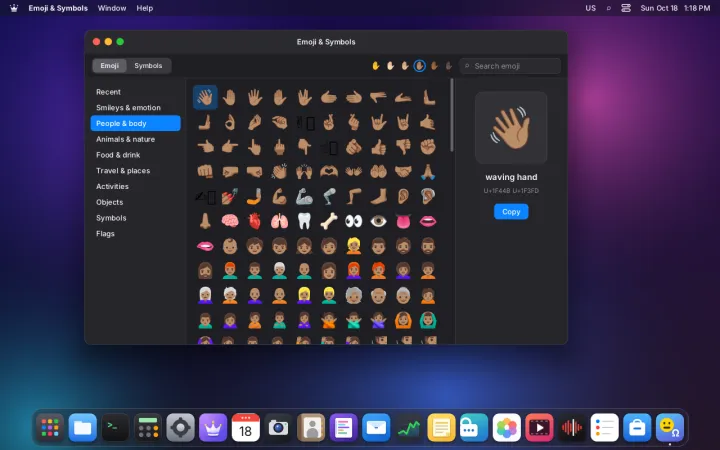Viewport: 720px width, 450px height.
Task: Open the Calendar dock icon
Action: point(246,428)
